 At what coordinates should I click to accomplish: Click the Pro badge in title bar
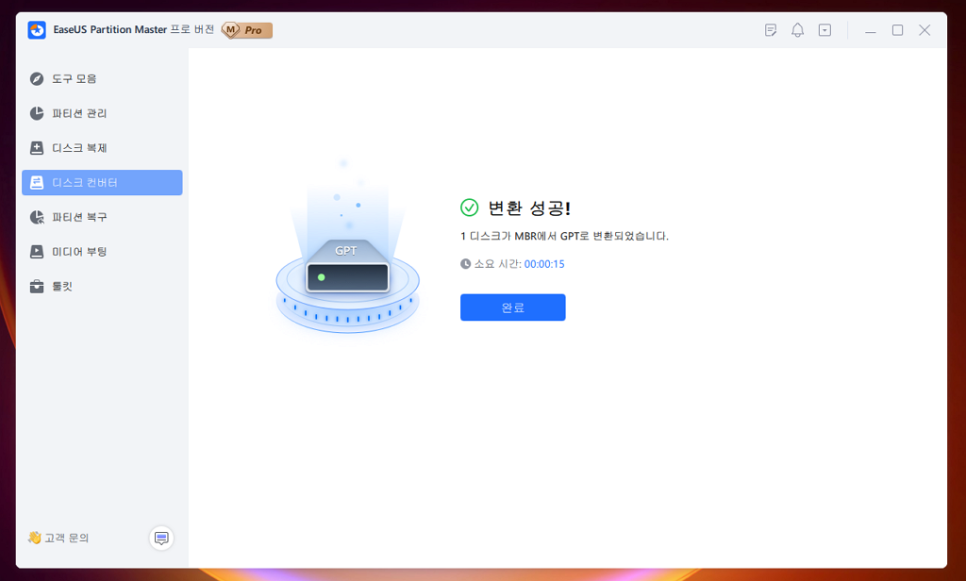pos(247,30)
